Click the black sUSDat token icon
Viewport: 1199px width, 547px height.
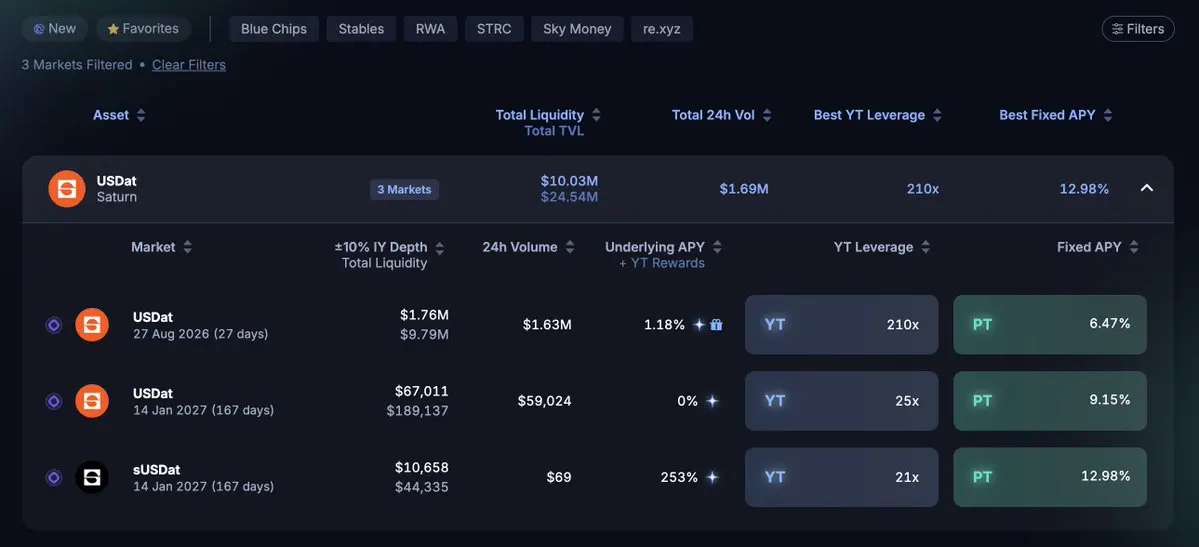pos(92,477)
